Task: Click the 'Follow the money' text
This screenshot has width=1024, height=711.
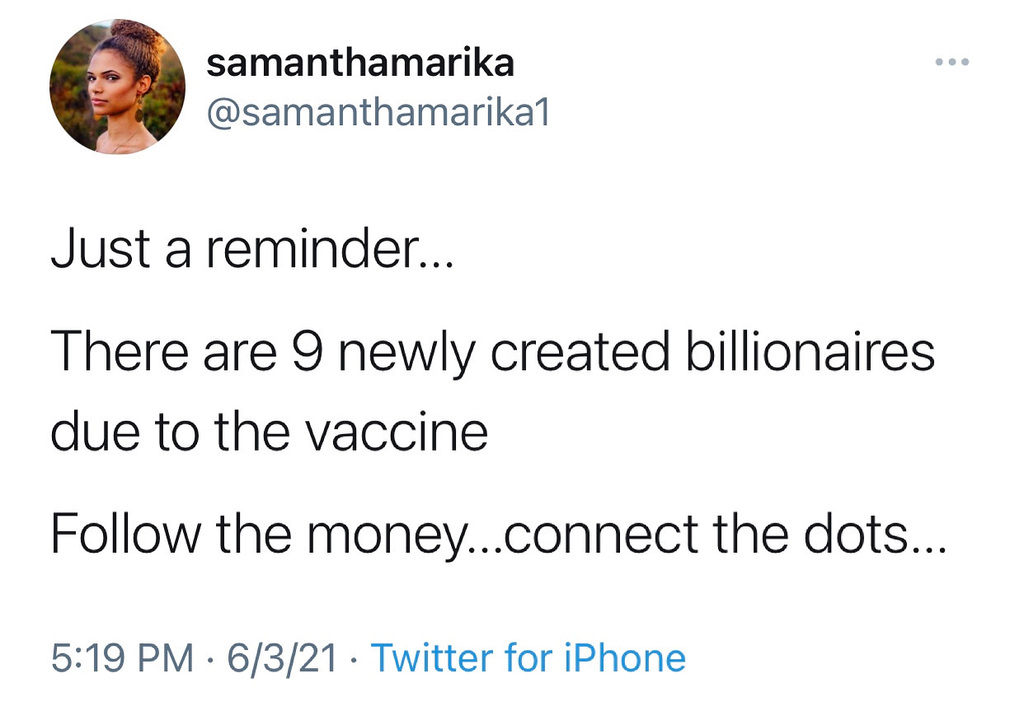Action: click(254, 538)
